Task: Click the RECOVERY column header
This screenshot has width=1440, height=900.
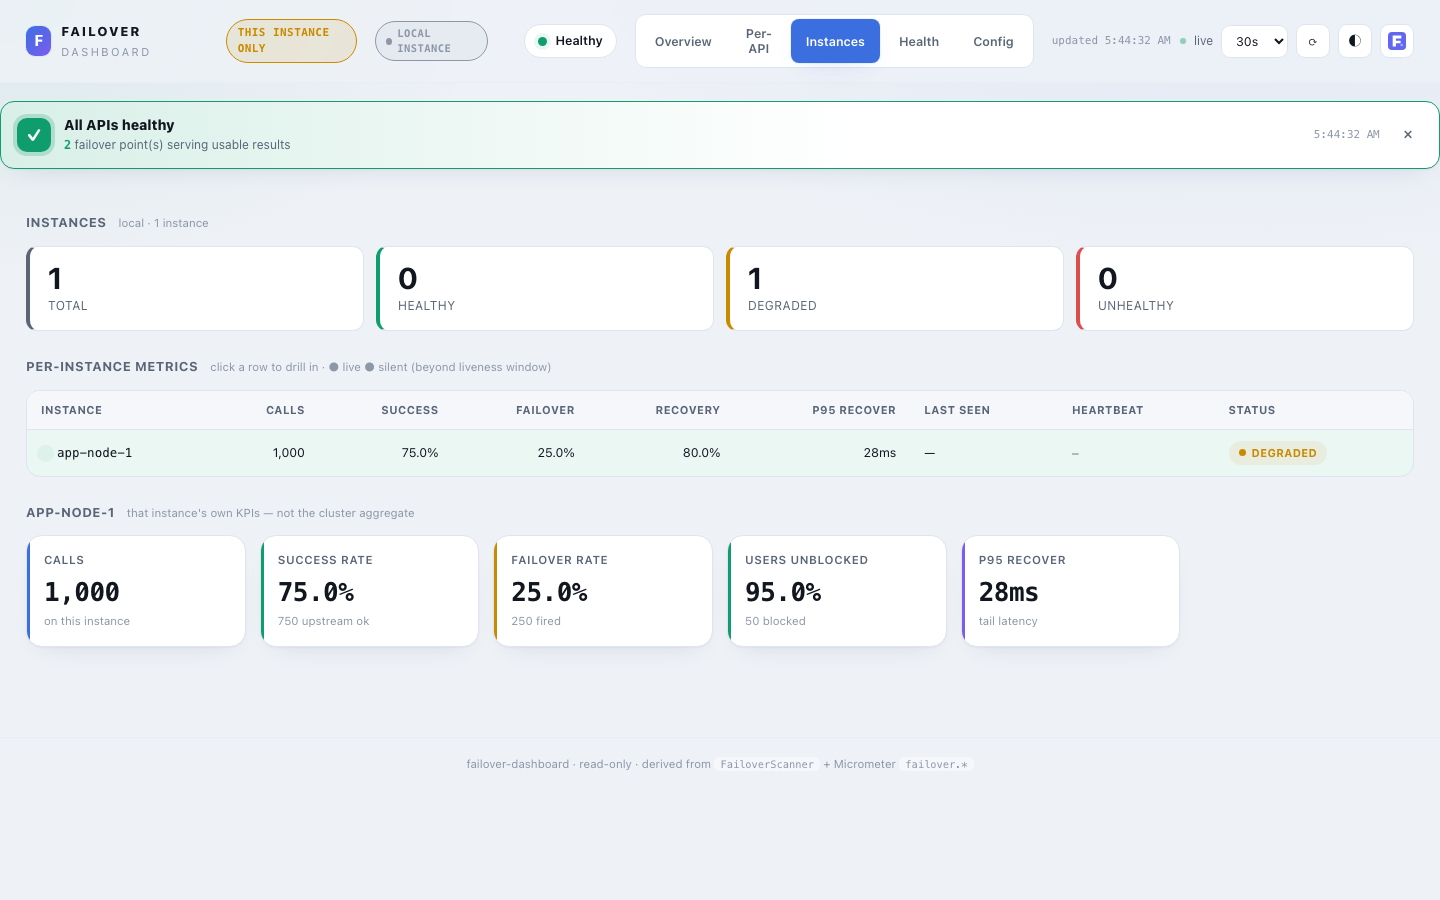Action: pos(688,410)
